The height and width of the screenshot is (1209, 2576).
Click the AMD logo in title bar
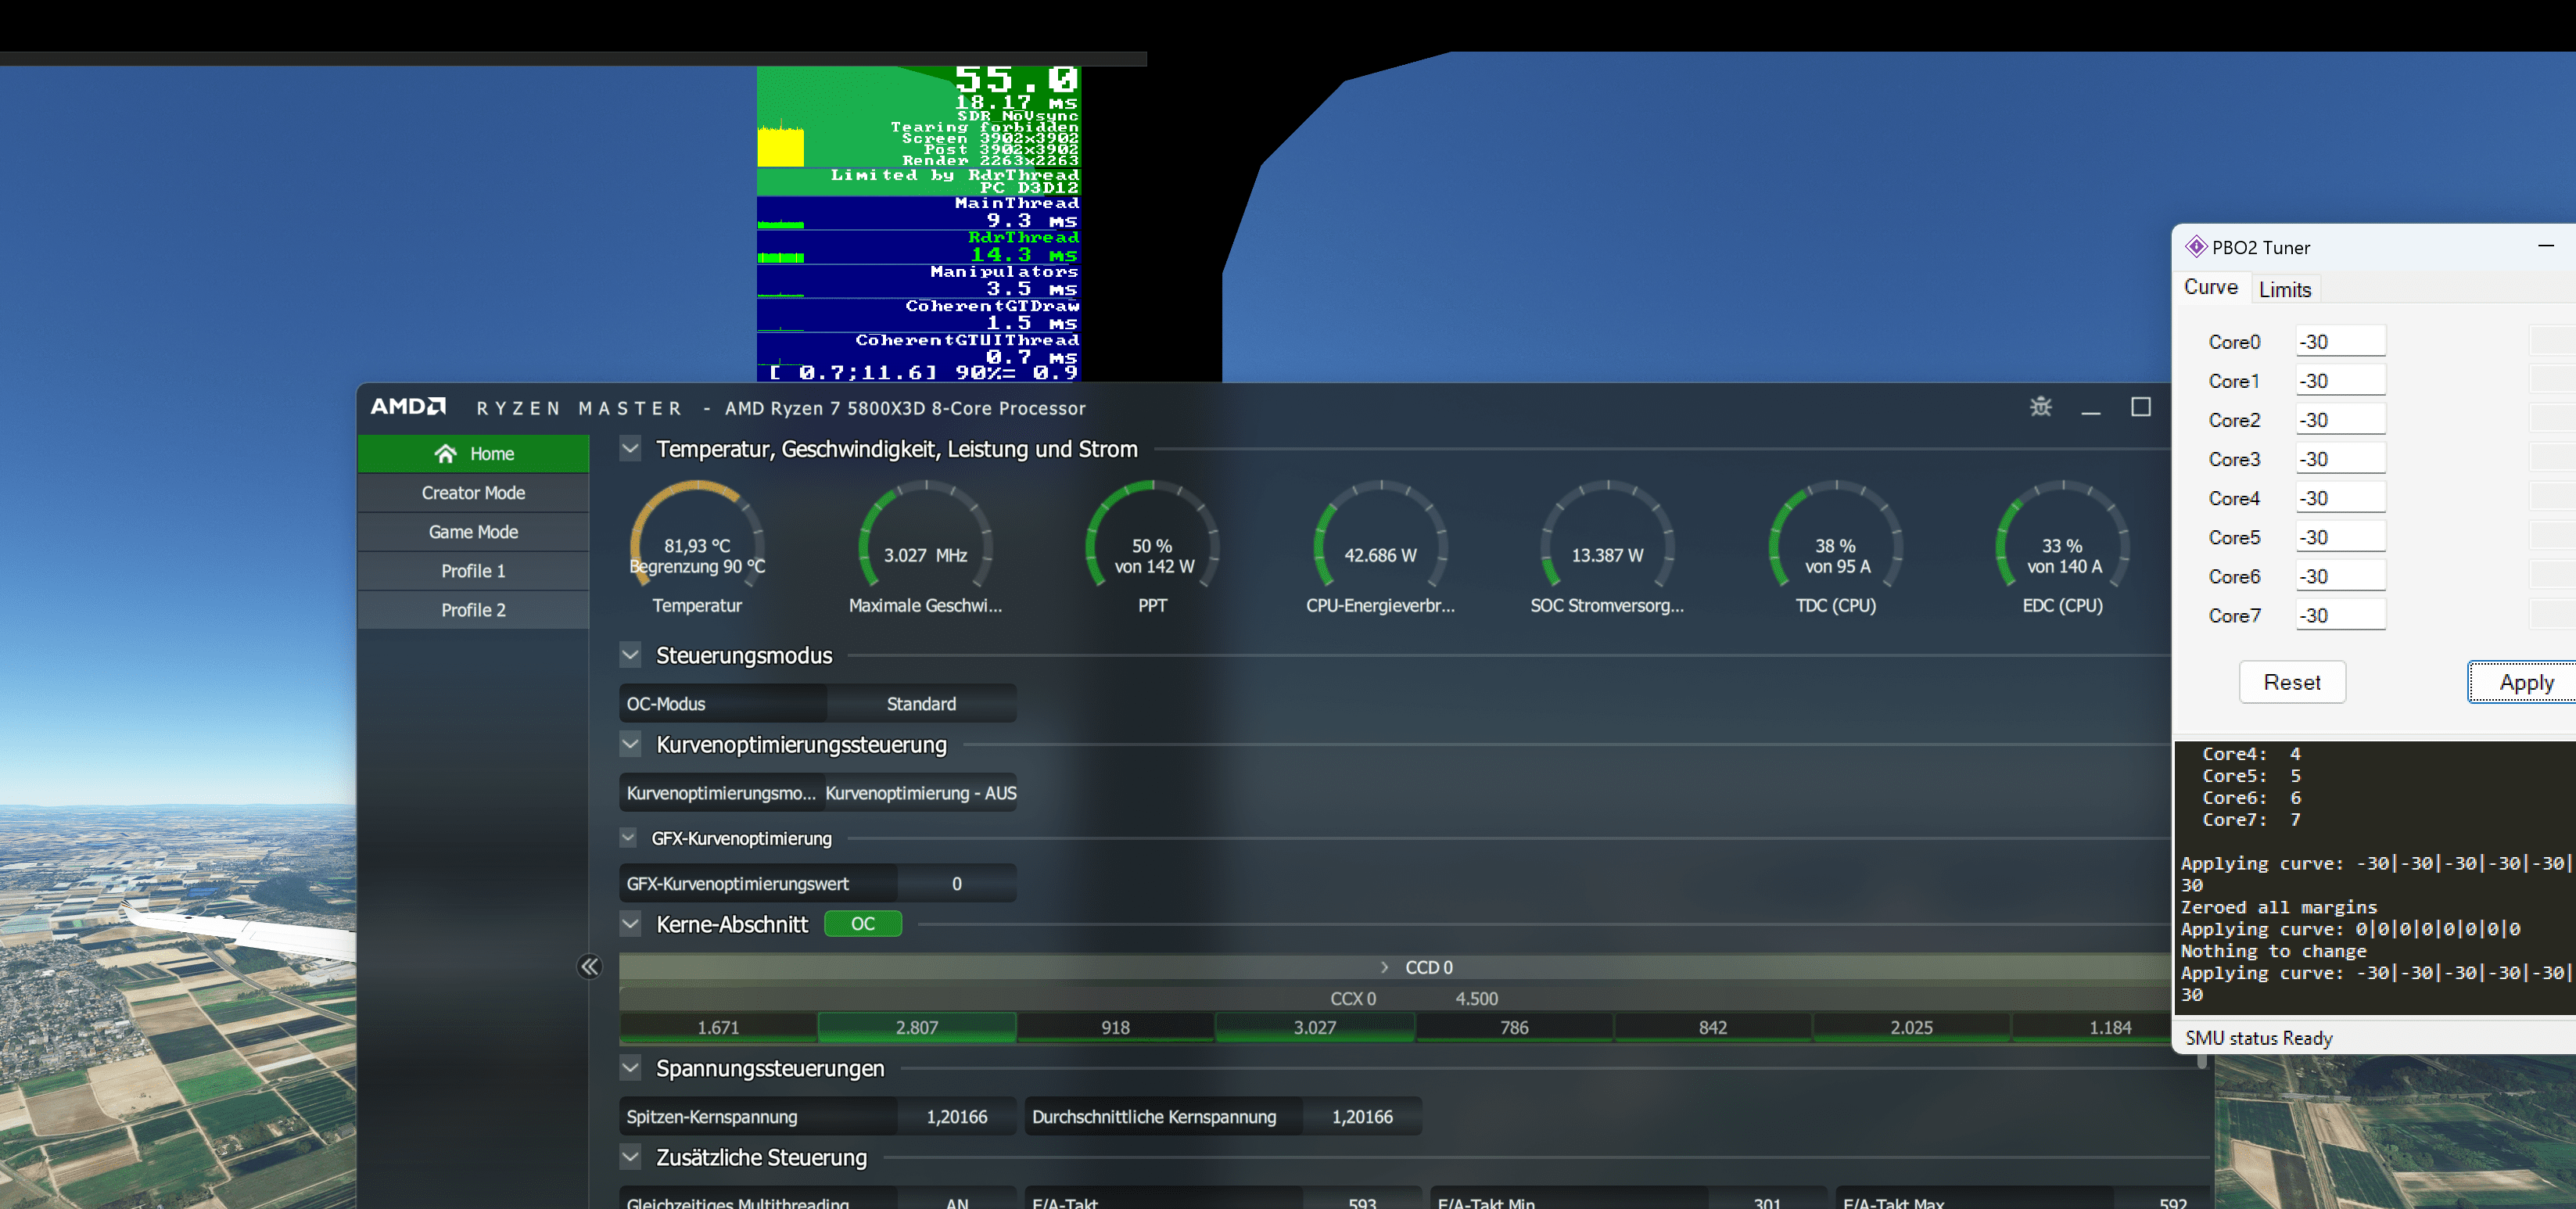(x=408, y=407)
